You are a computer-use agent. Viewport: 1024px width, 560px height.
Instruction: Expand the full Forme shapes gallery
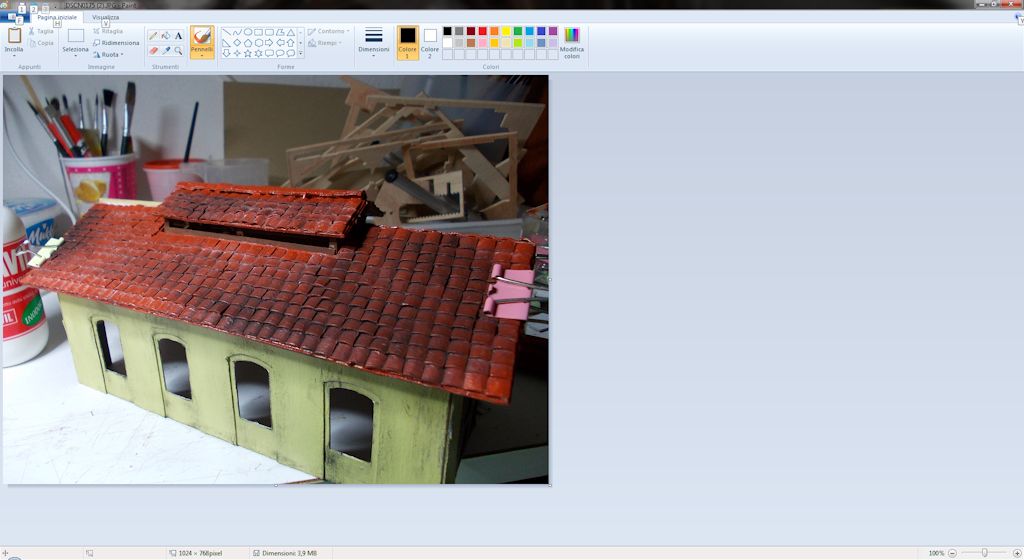[x=300, y=53]
